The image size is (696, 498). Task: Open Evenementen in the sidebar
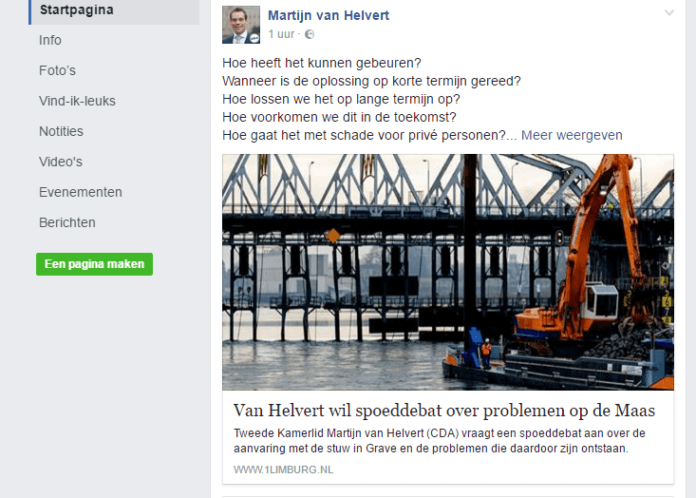[x=80, y=192]
